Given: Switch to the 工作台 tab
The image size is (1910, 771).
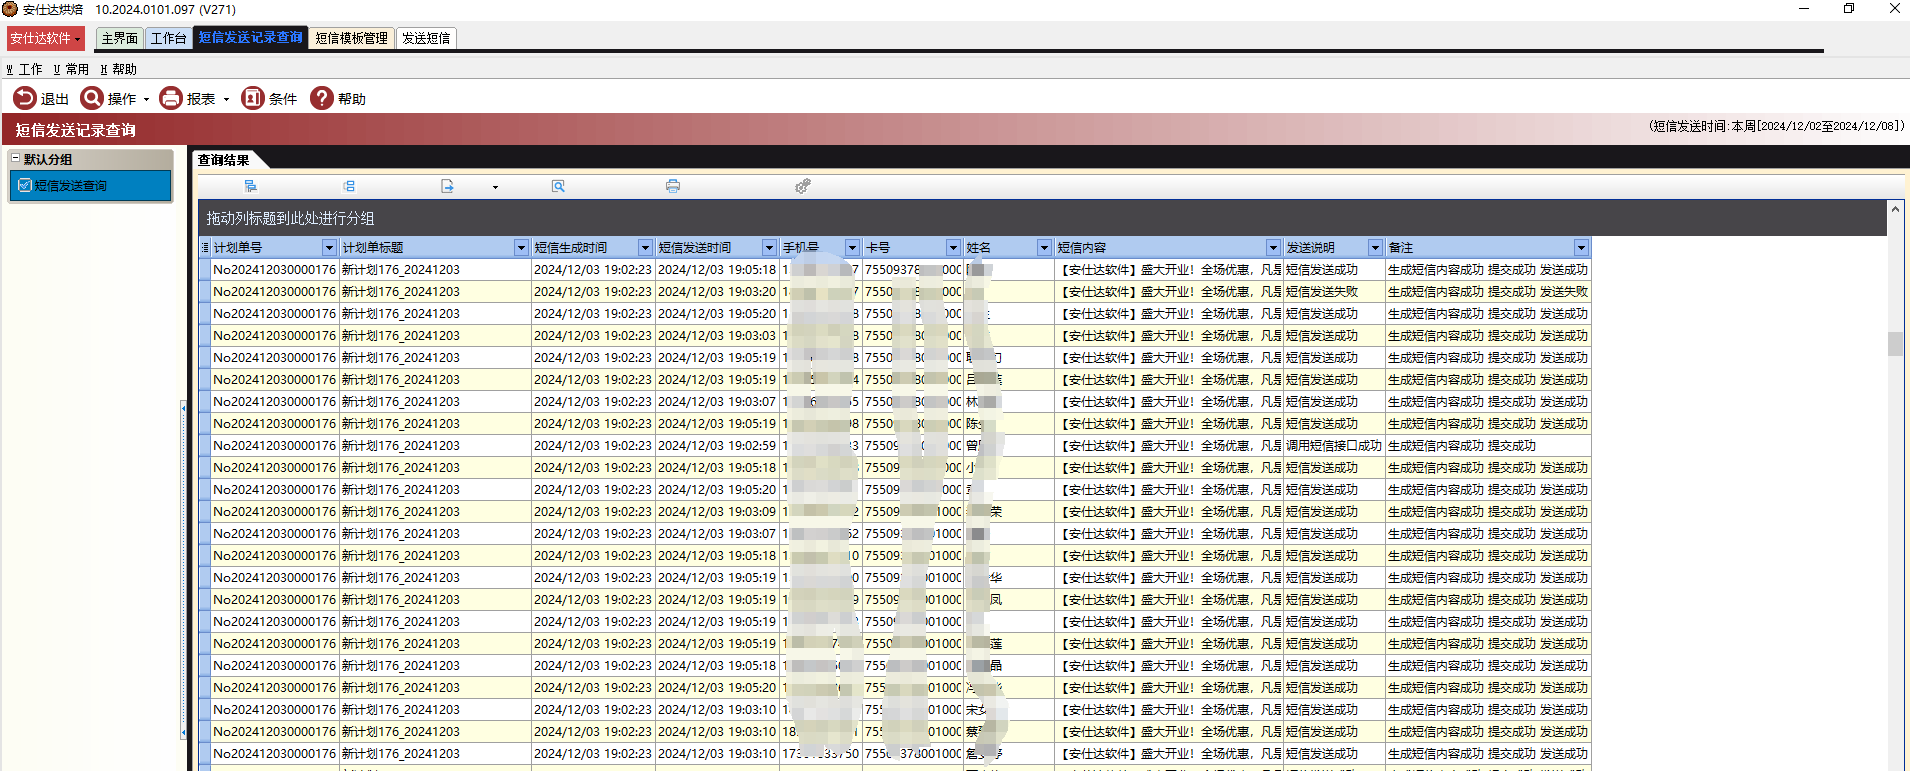Looking at the screenshot, I should (168, 38).
